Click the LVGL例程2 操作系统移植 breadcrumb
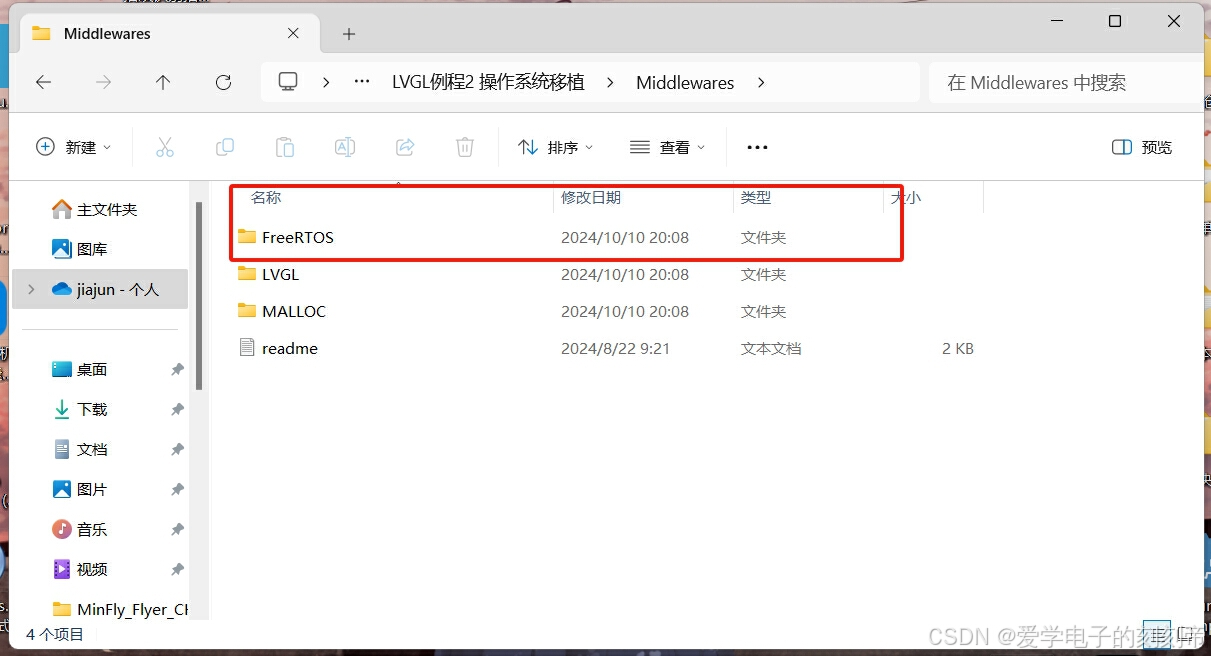Screen dimensions: 1211x656 tap(488, 82)
